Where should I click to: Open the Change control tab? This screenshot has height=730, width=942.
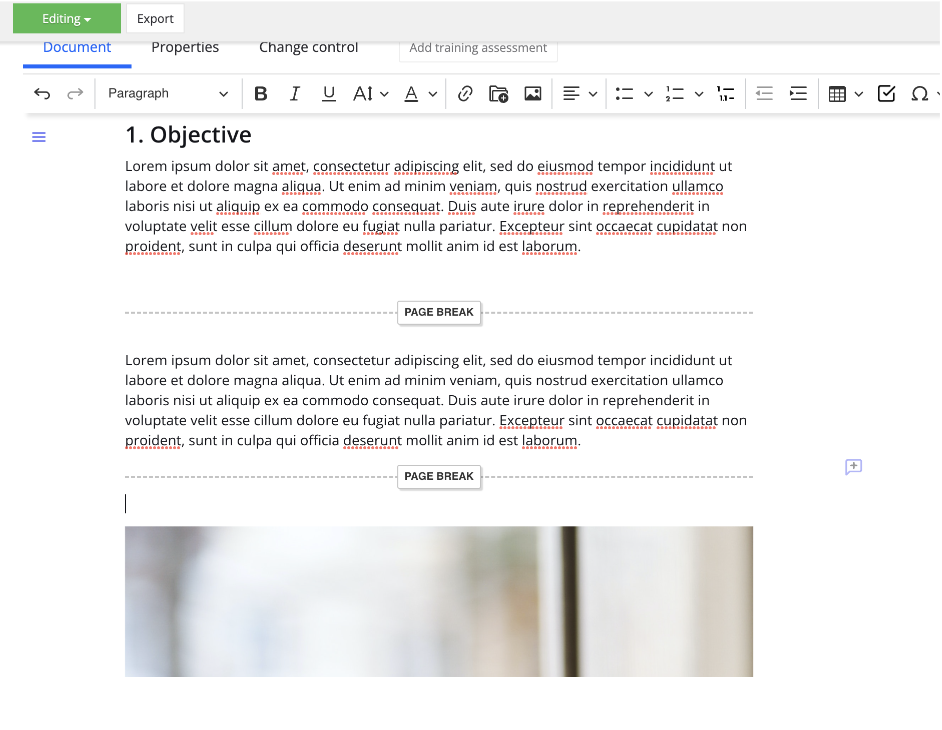coord(308,47)
